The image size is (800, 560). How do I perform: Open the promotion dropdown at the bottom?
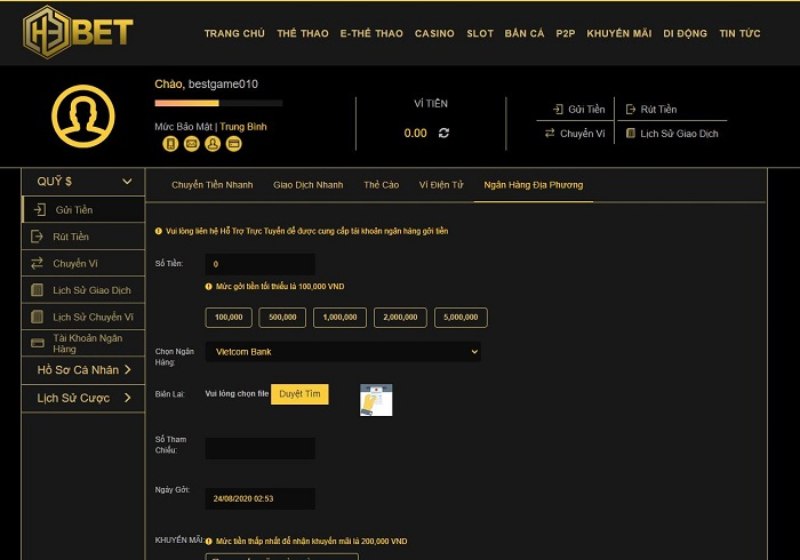click(282, 556)
